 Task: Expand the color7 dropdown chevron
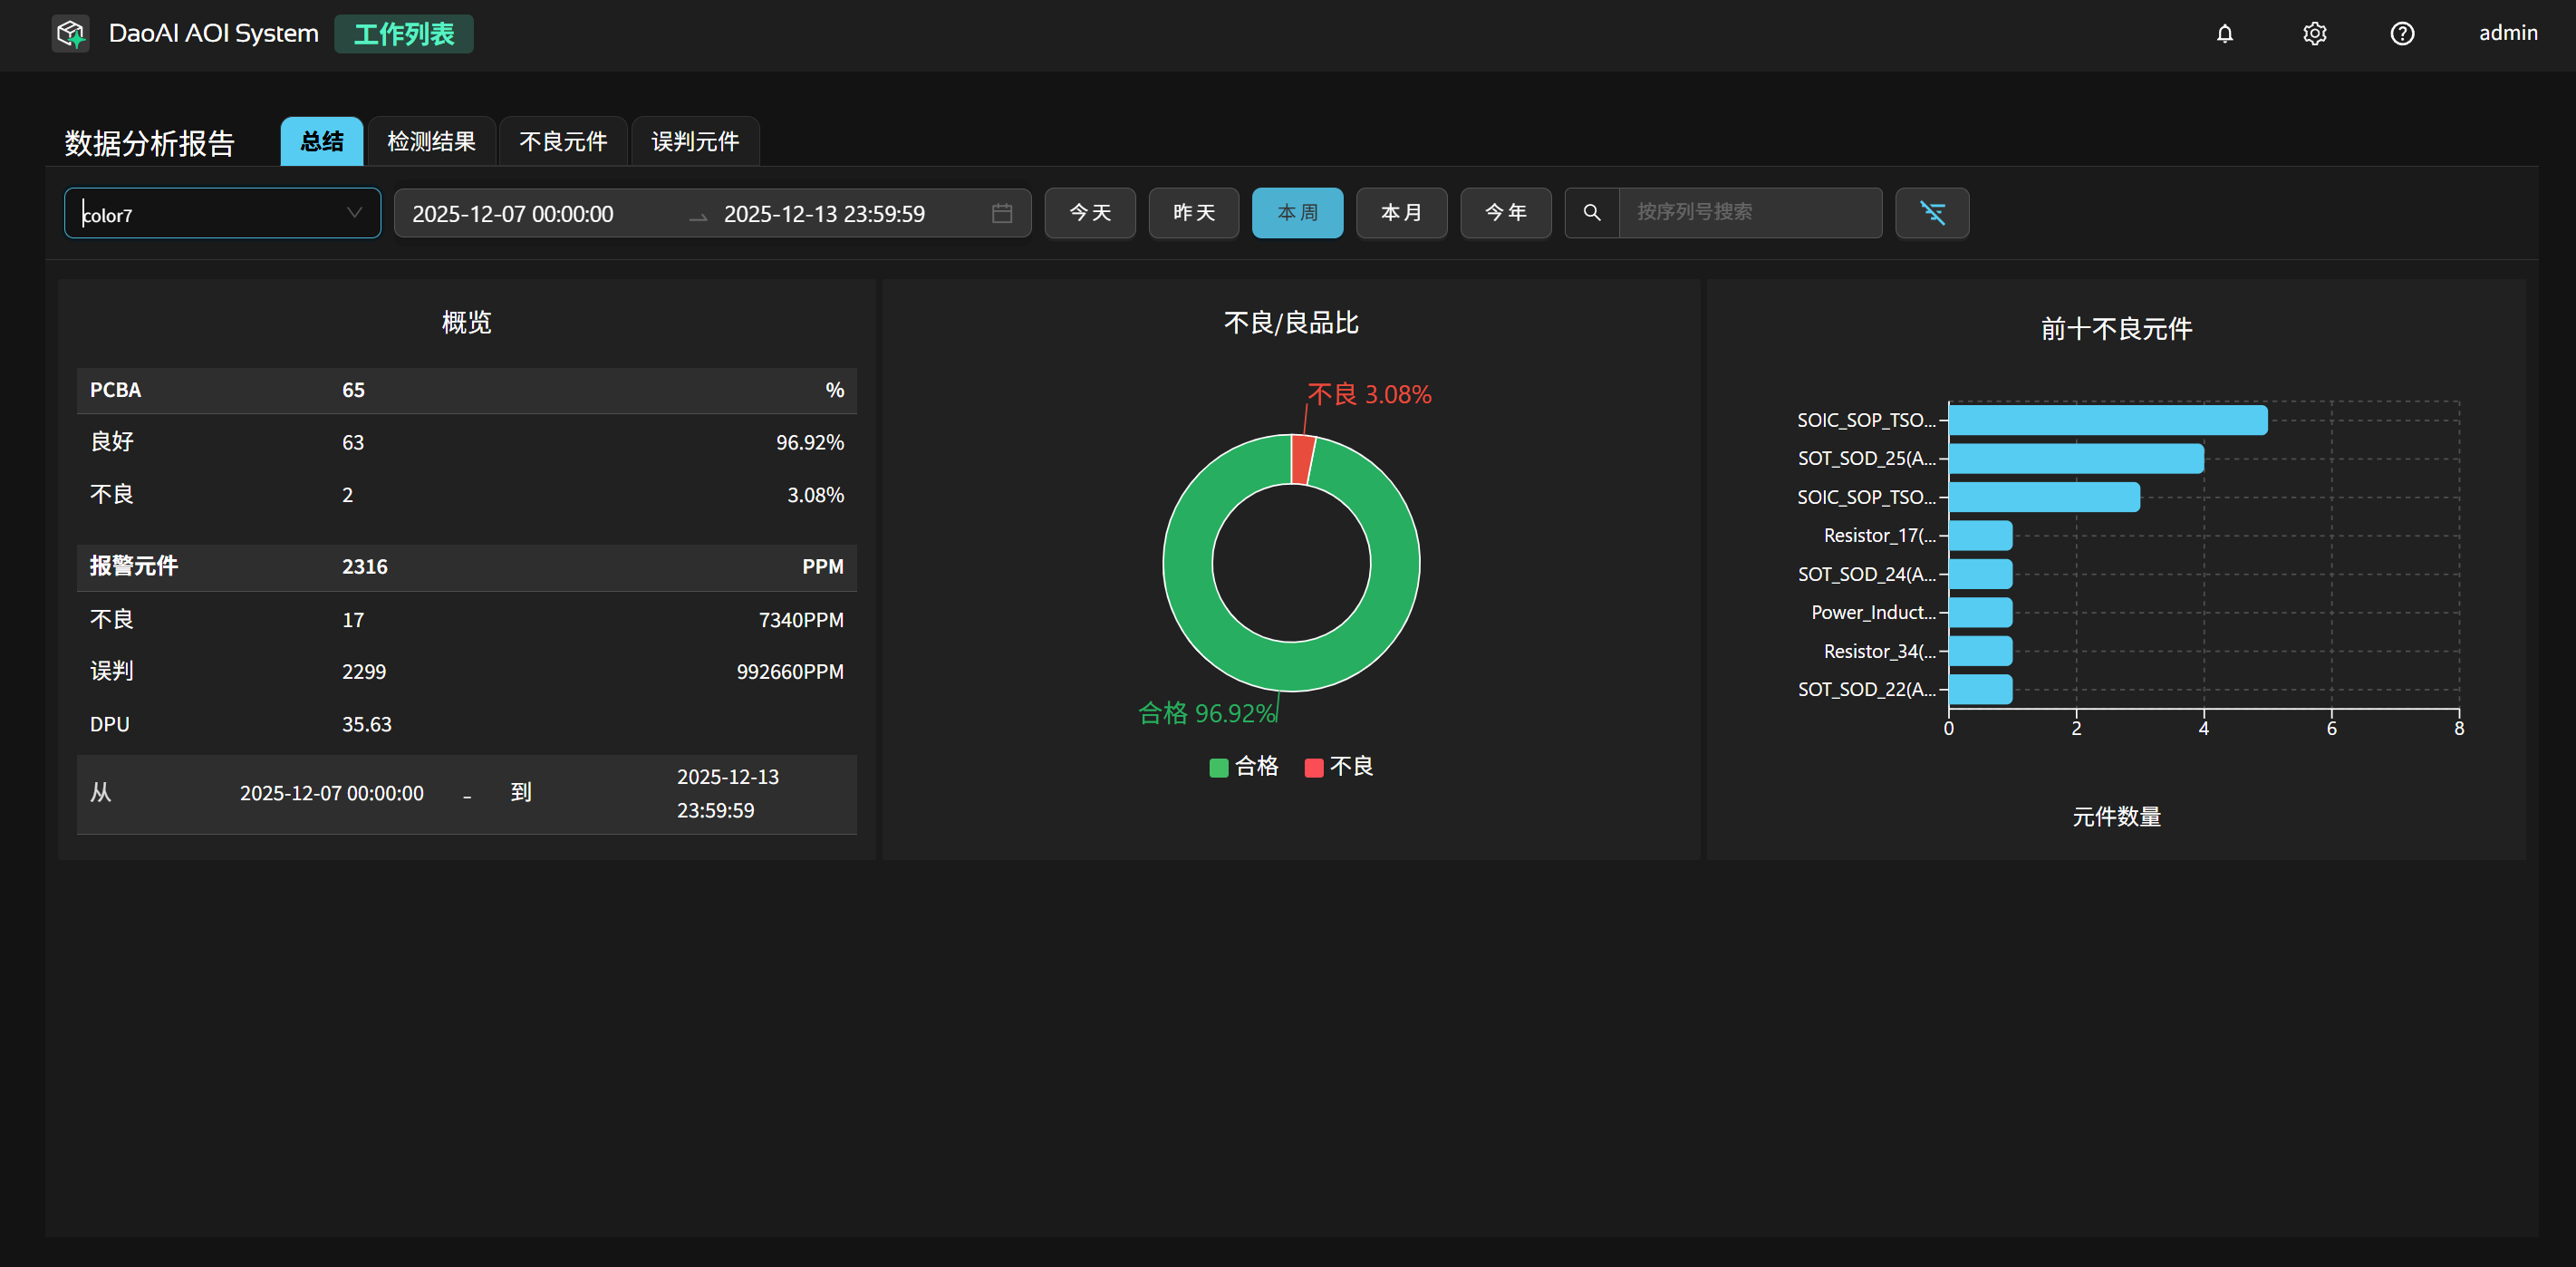(x=353, y=213)
